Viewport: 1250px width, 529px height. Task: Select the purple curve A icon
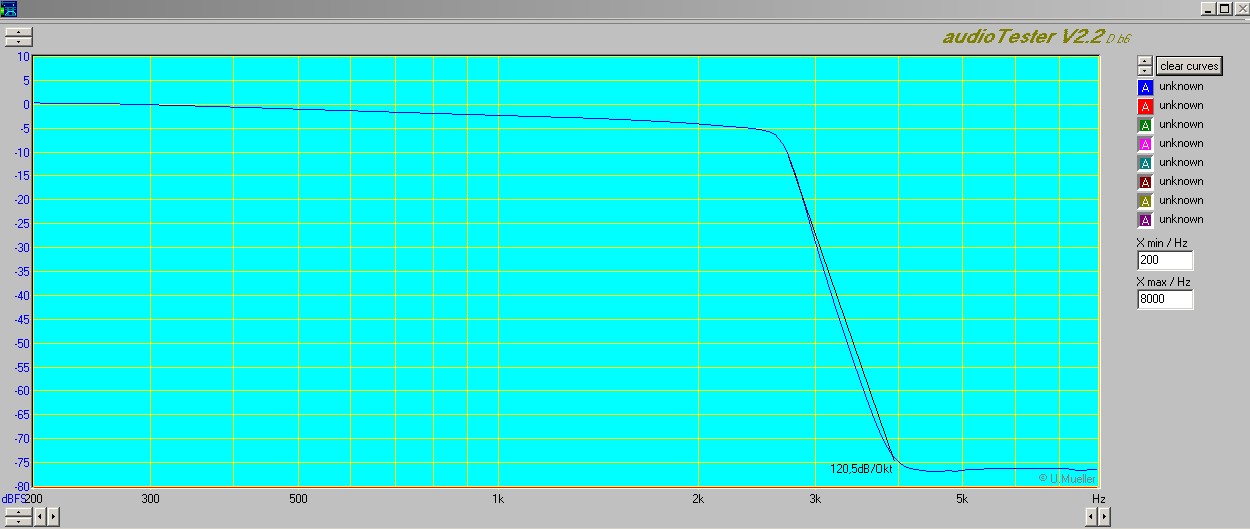pyautogui.click(x=1145, y=220)
